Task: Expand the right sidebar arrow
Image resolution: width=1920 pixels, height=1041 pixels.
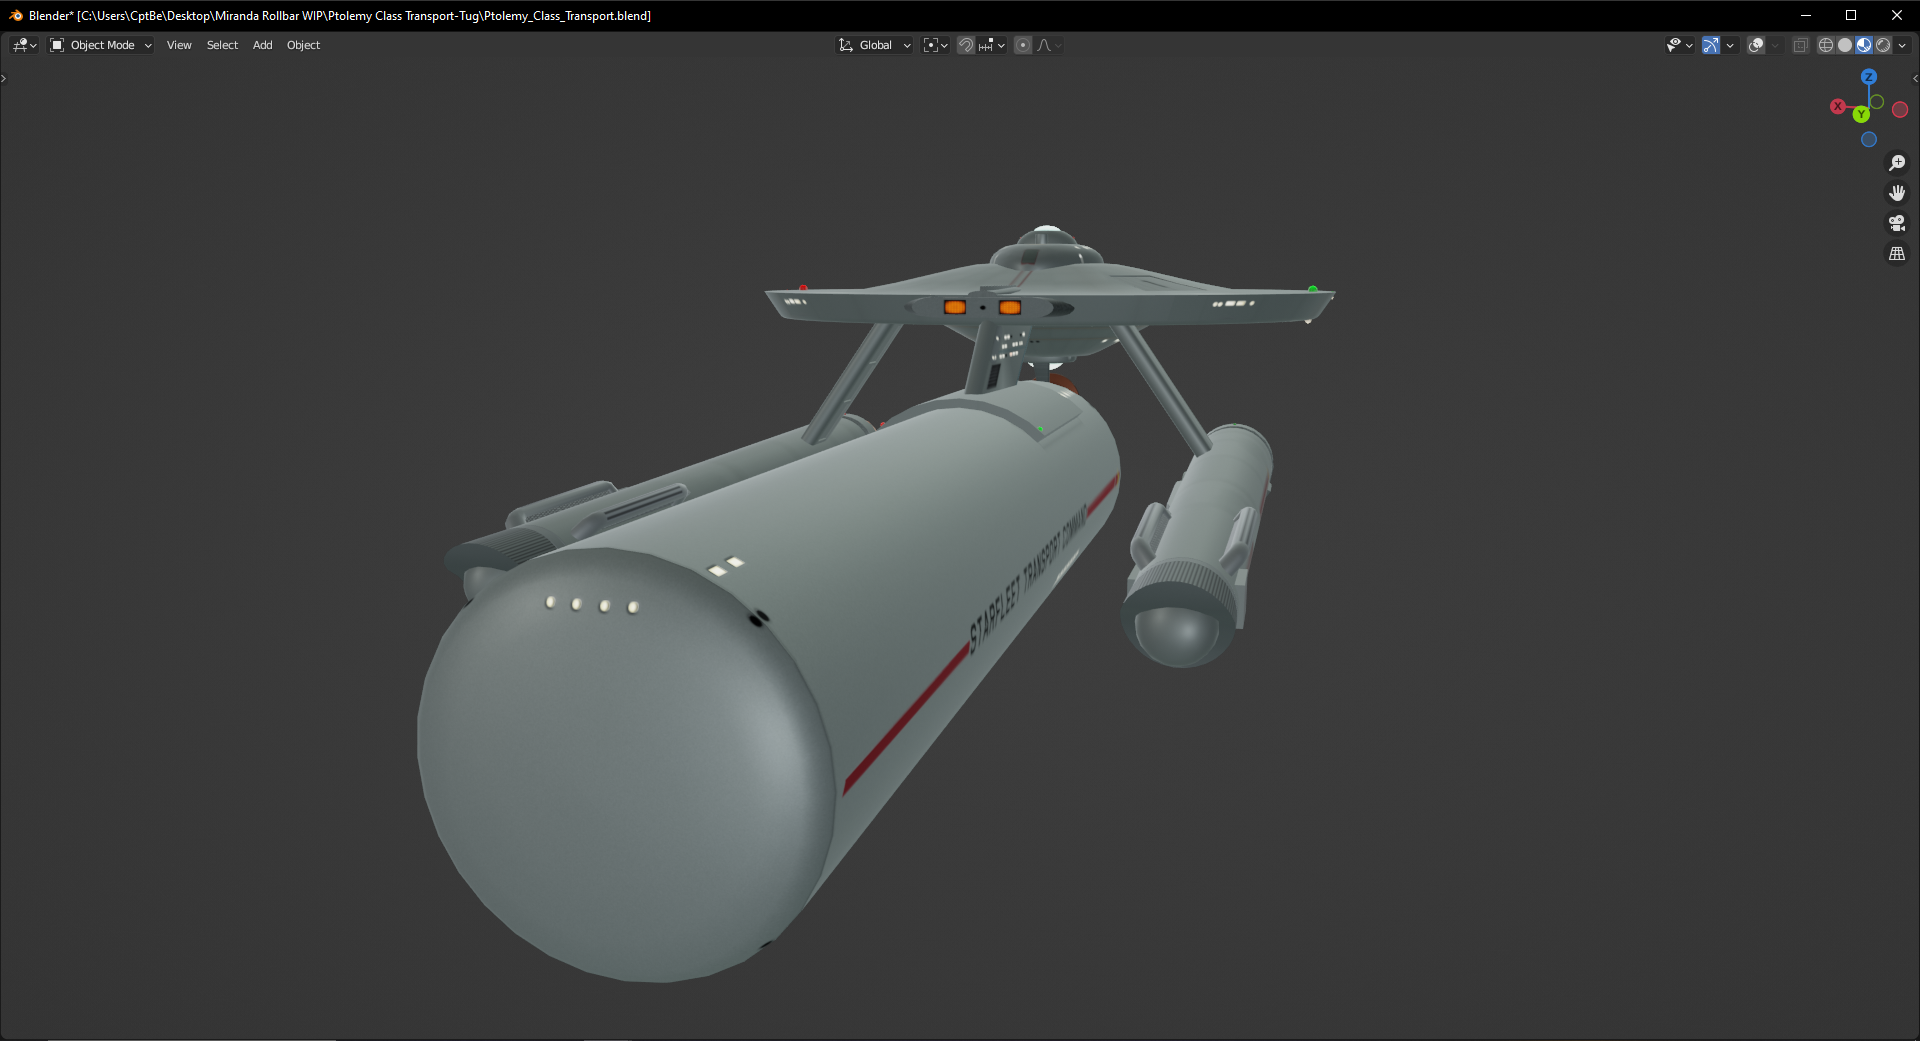Action: pos(1915,78)
